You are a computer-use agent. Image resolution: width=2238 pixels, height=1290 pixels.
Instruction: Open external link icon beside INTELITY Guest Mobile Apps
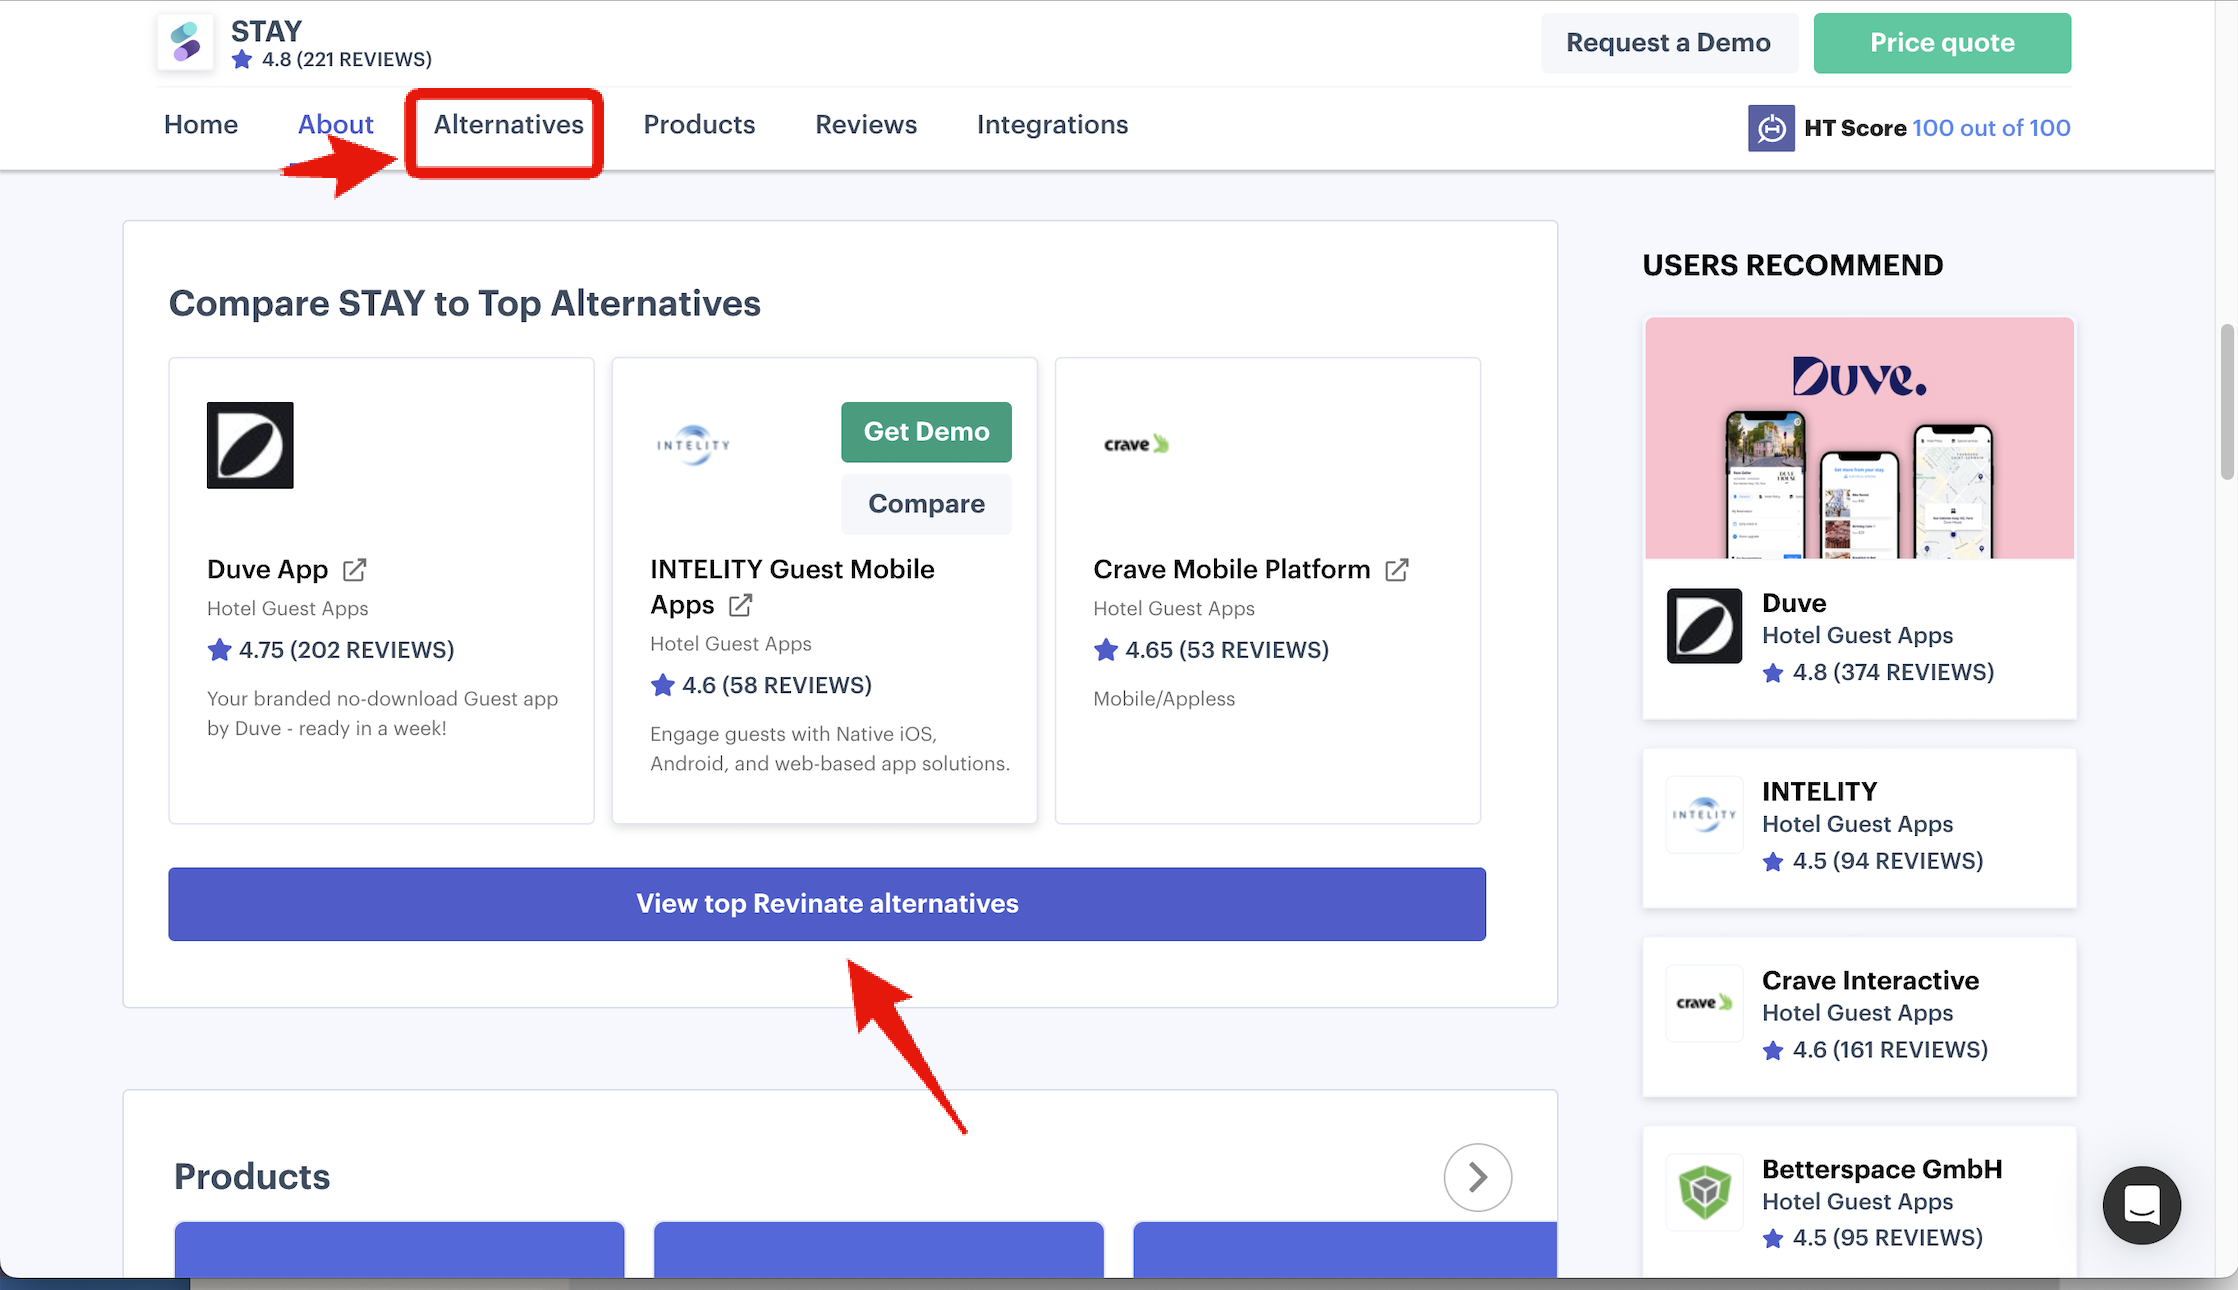[740, 605]
